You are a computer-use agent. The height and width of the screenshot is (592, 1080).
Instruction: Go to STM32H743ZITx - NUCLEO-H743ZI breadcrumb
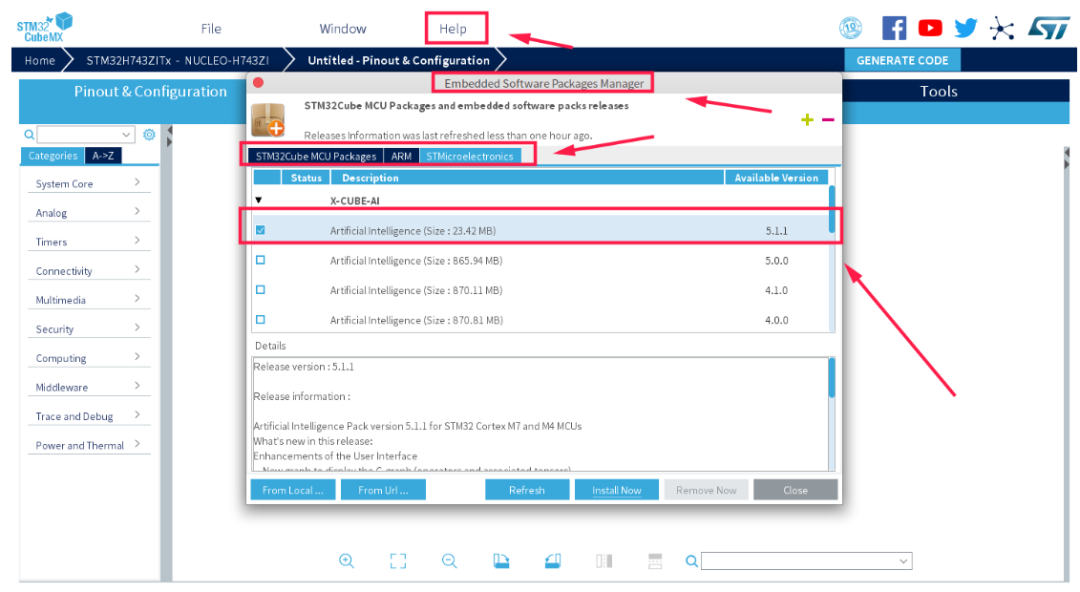click(x=177, y=61)
